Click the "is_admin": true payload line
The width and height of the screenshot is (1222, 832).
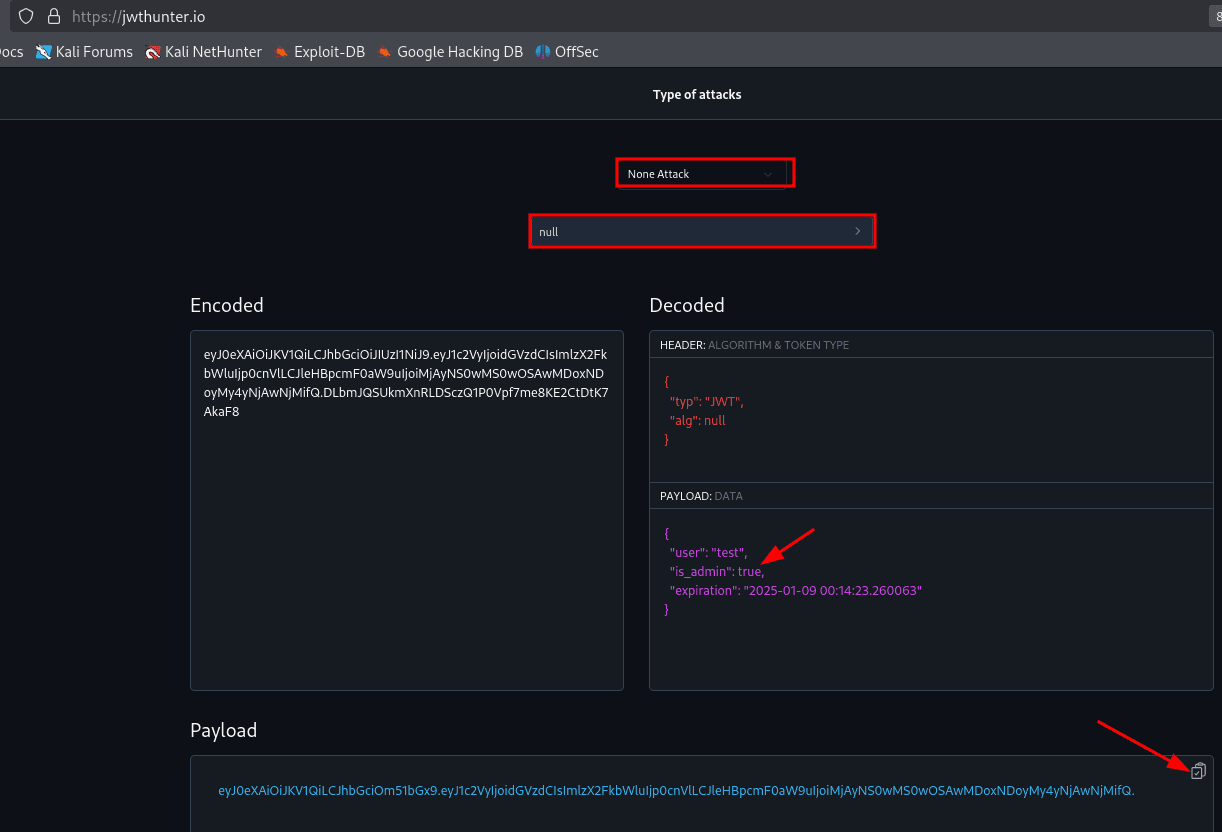coord(717,572)
